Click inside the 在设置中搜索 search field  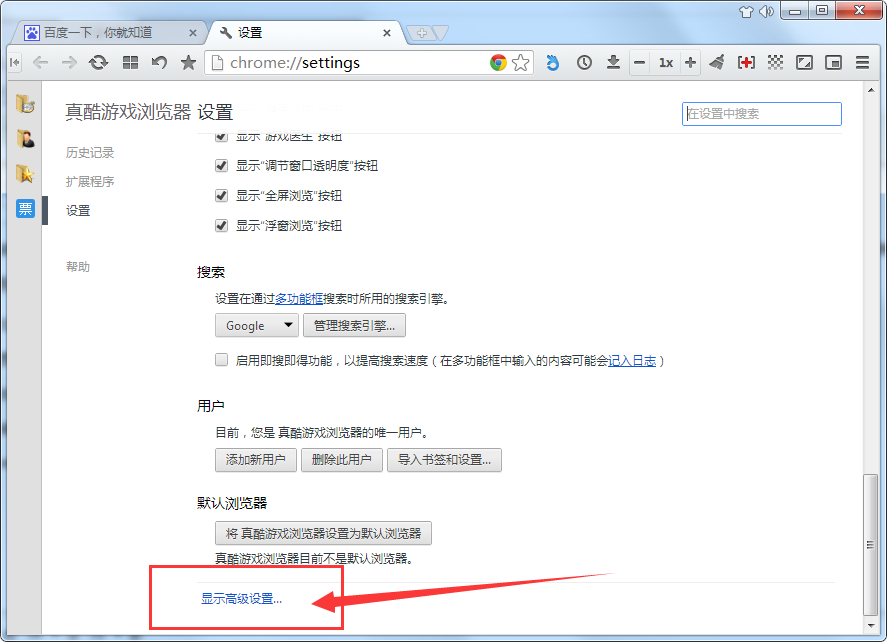tap(762, 114)
